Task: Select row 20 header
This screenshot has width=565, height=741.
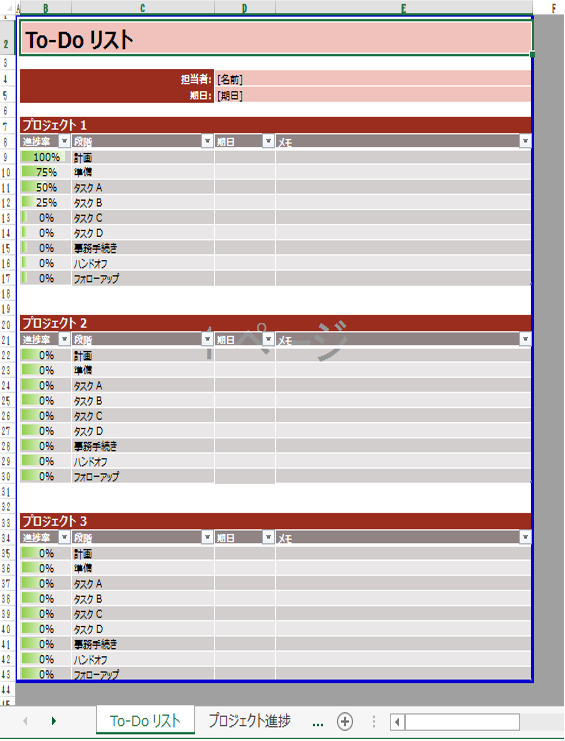Action: pyautogui.click(x=6, y=324)
